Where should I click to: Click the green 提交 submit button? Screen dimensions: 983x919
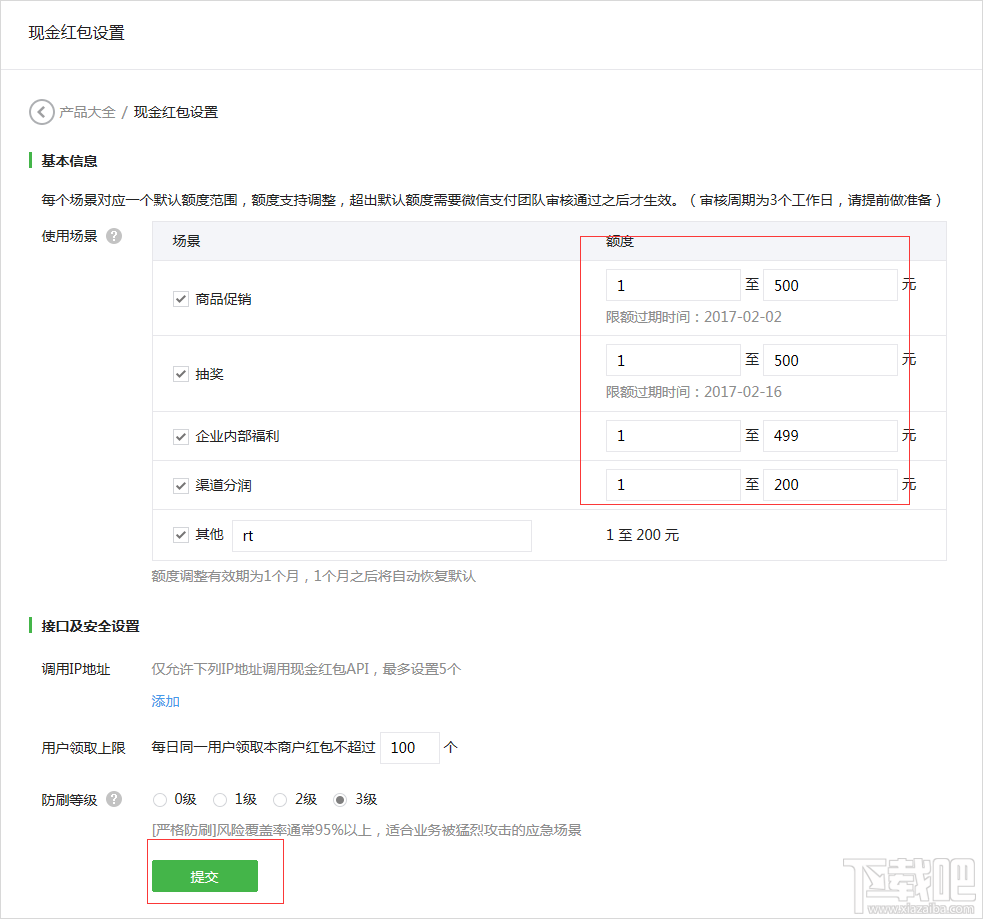(204, 875)
